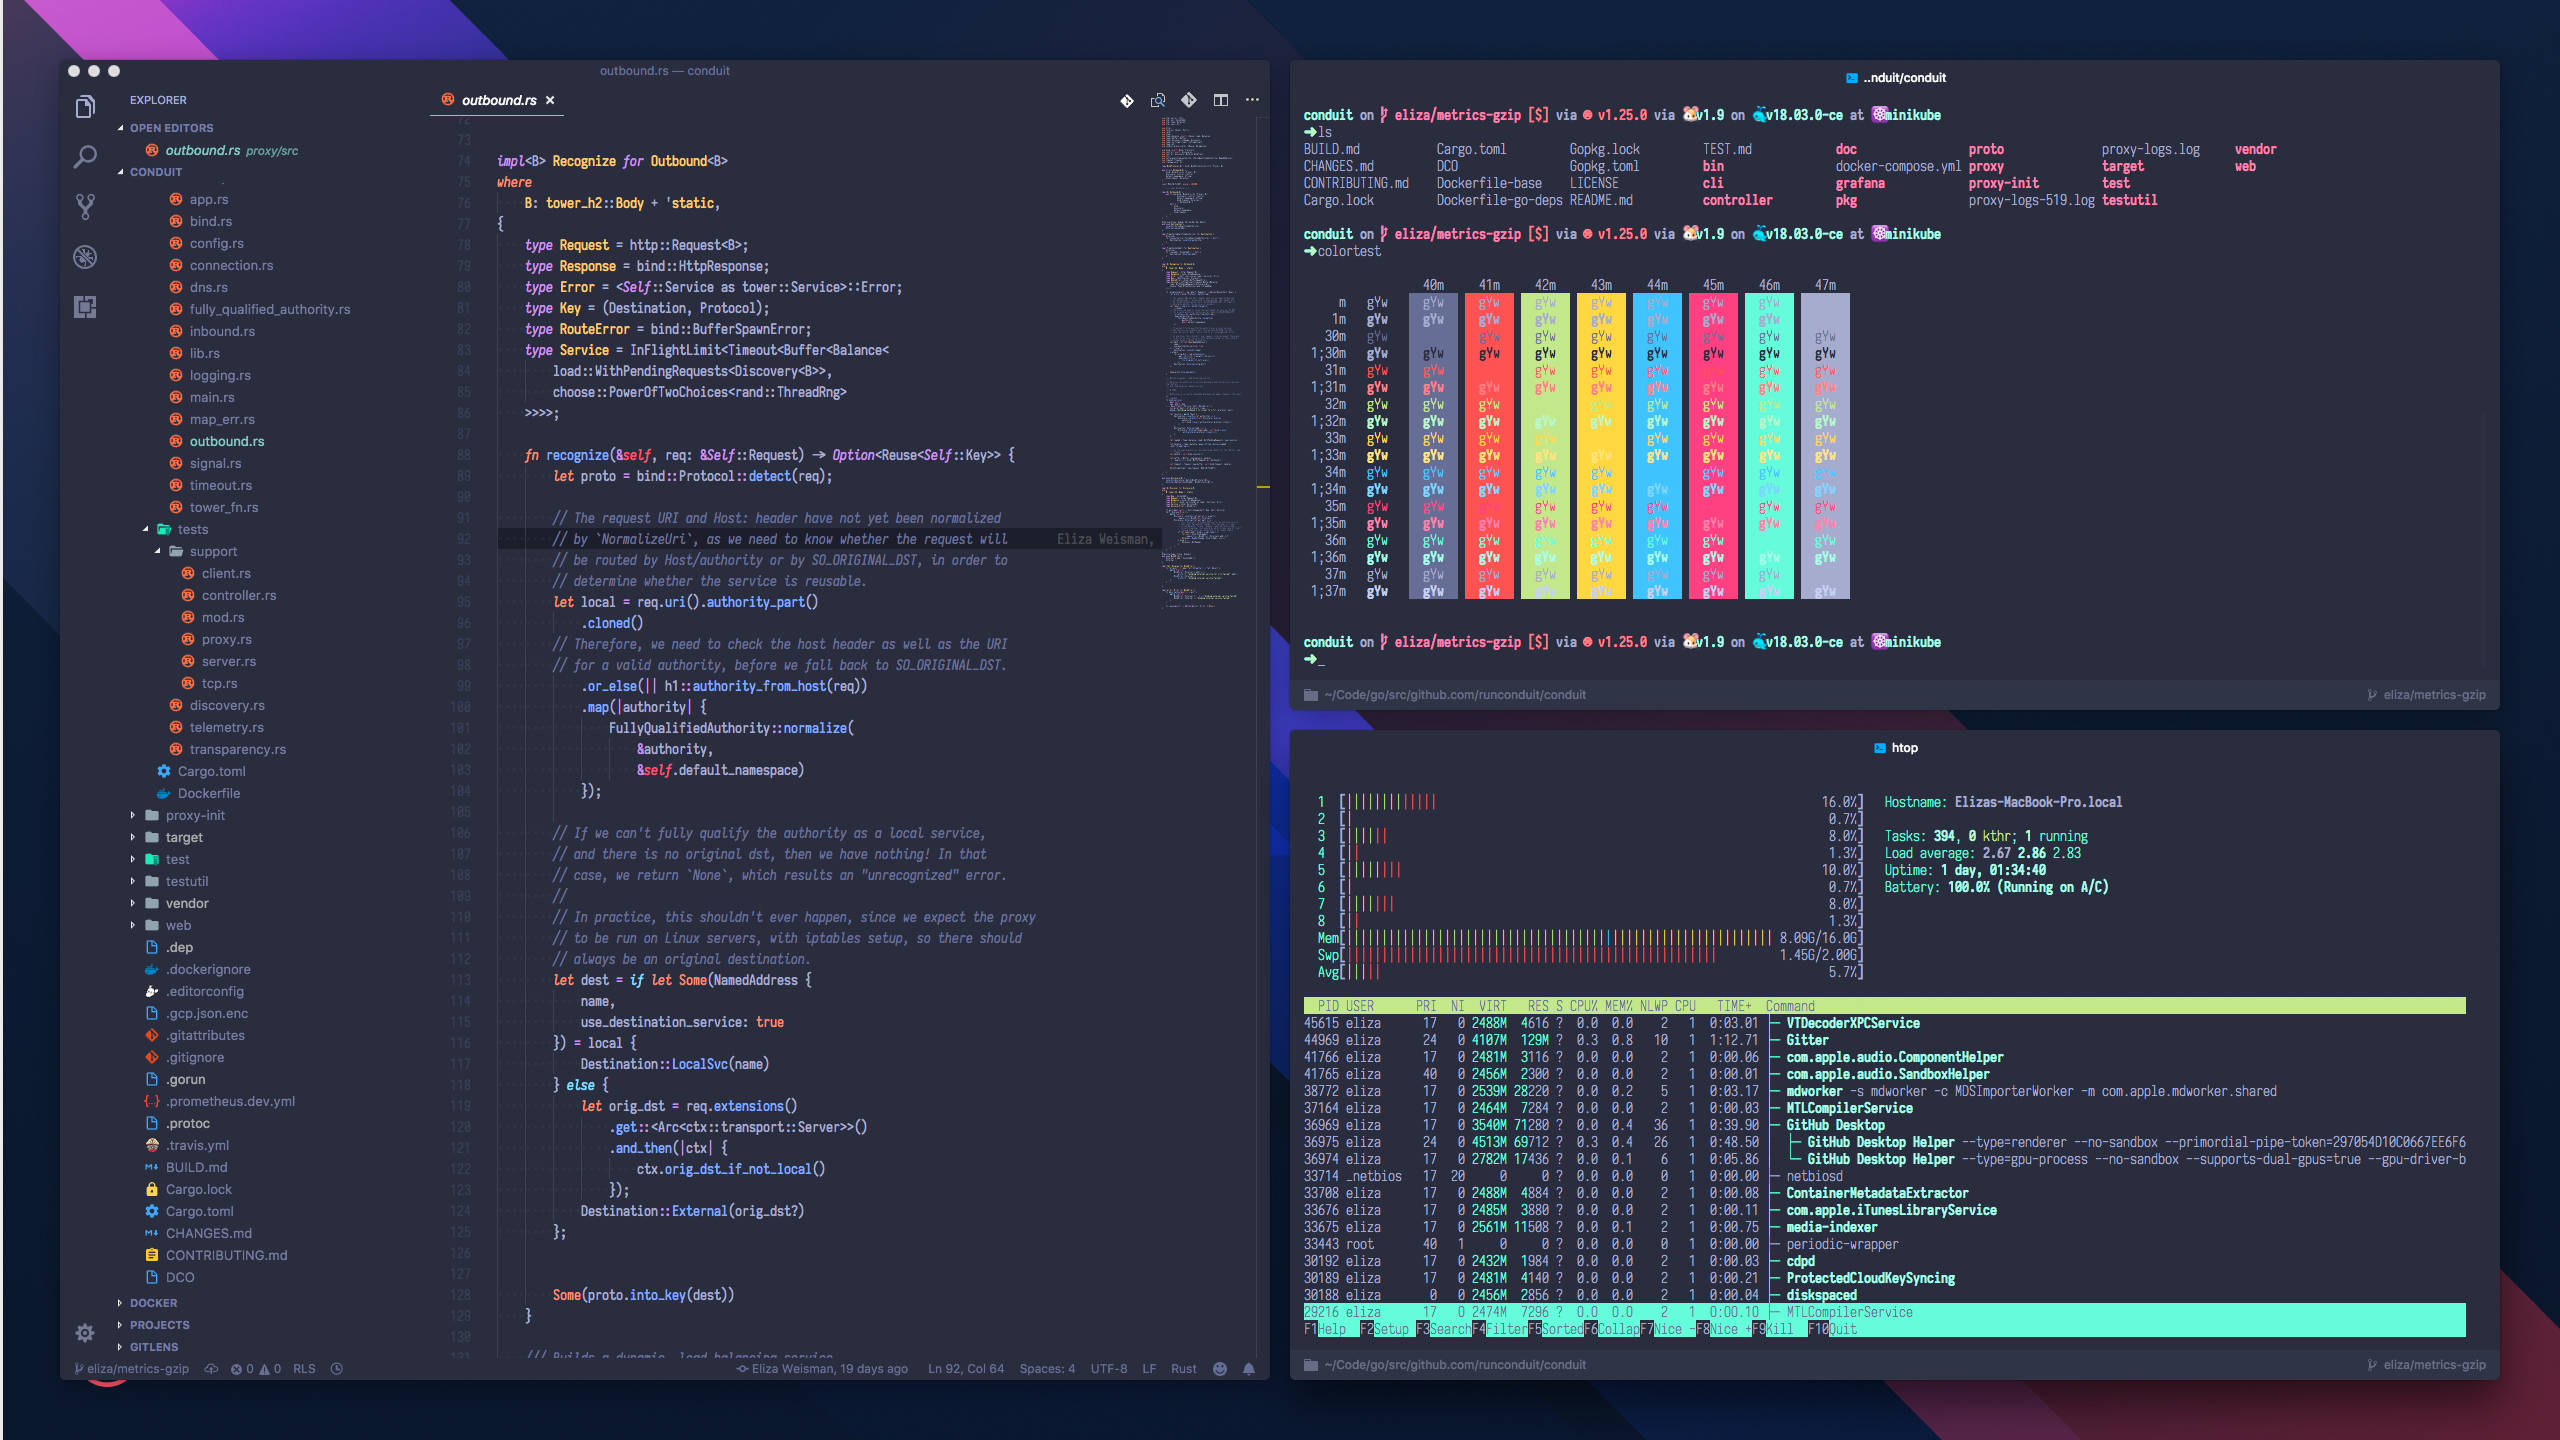
Task: Click the third GitLens diamond toolbar icon
Action: [1189, 100]
